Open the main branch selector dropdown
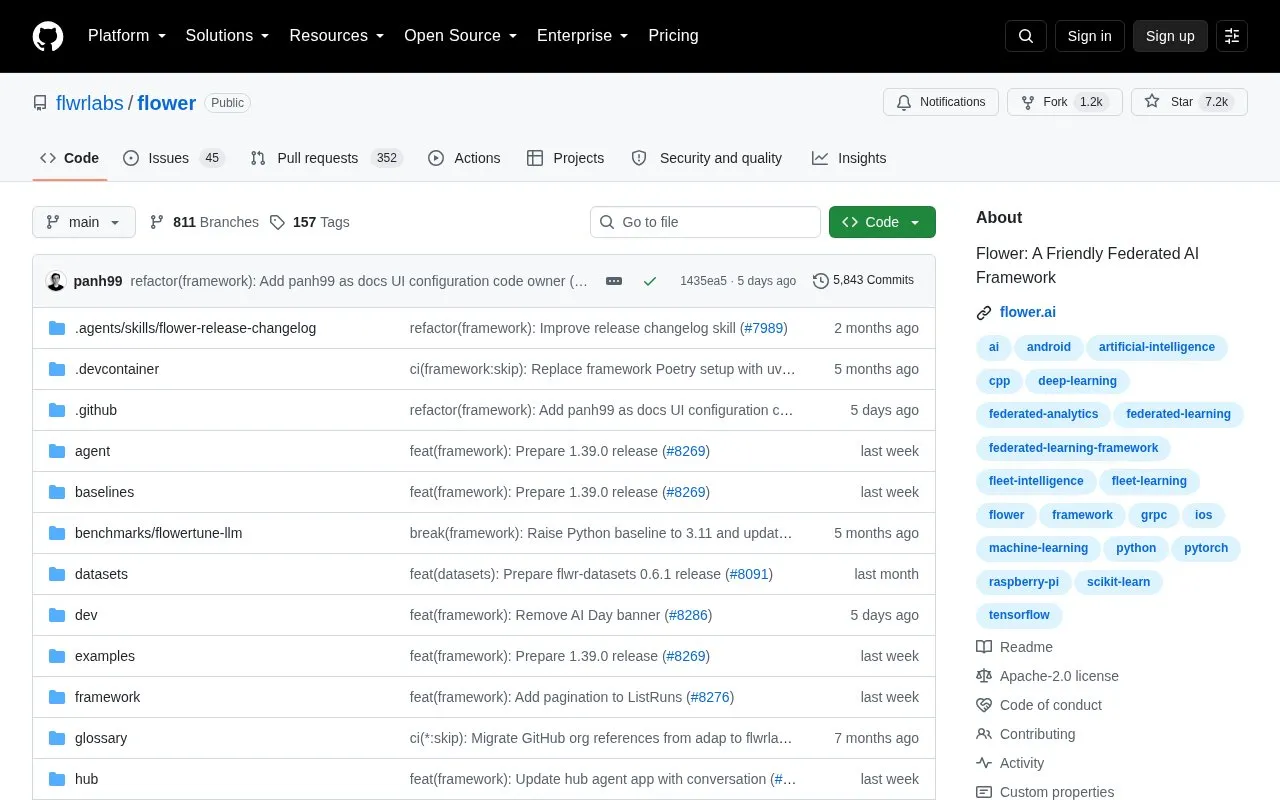 (84, 222)
